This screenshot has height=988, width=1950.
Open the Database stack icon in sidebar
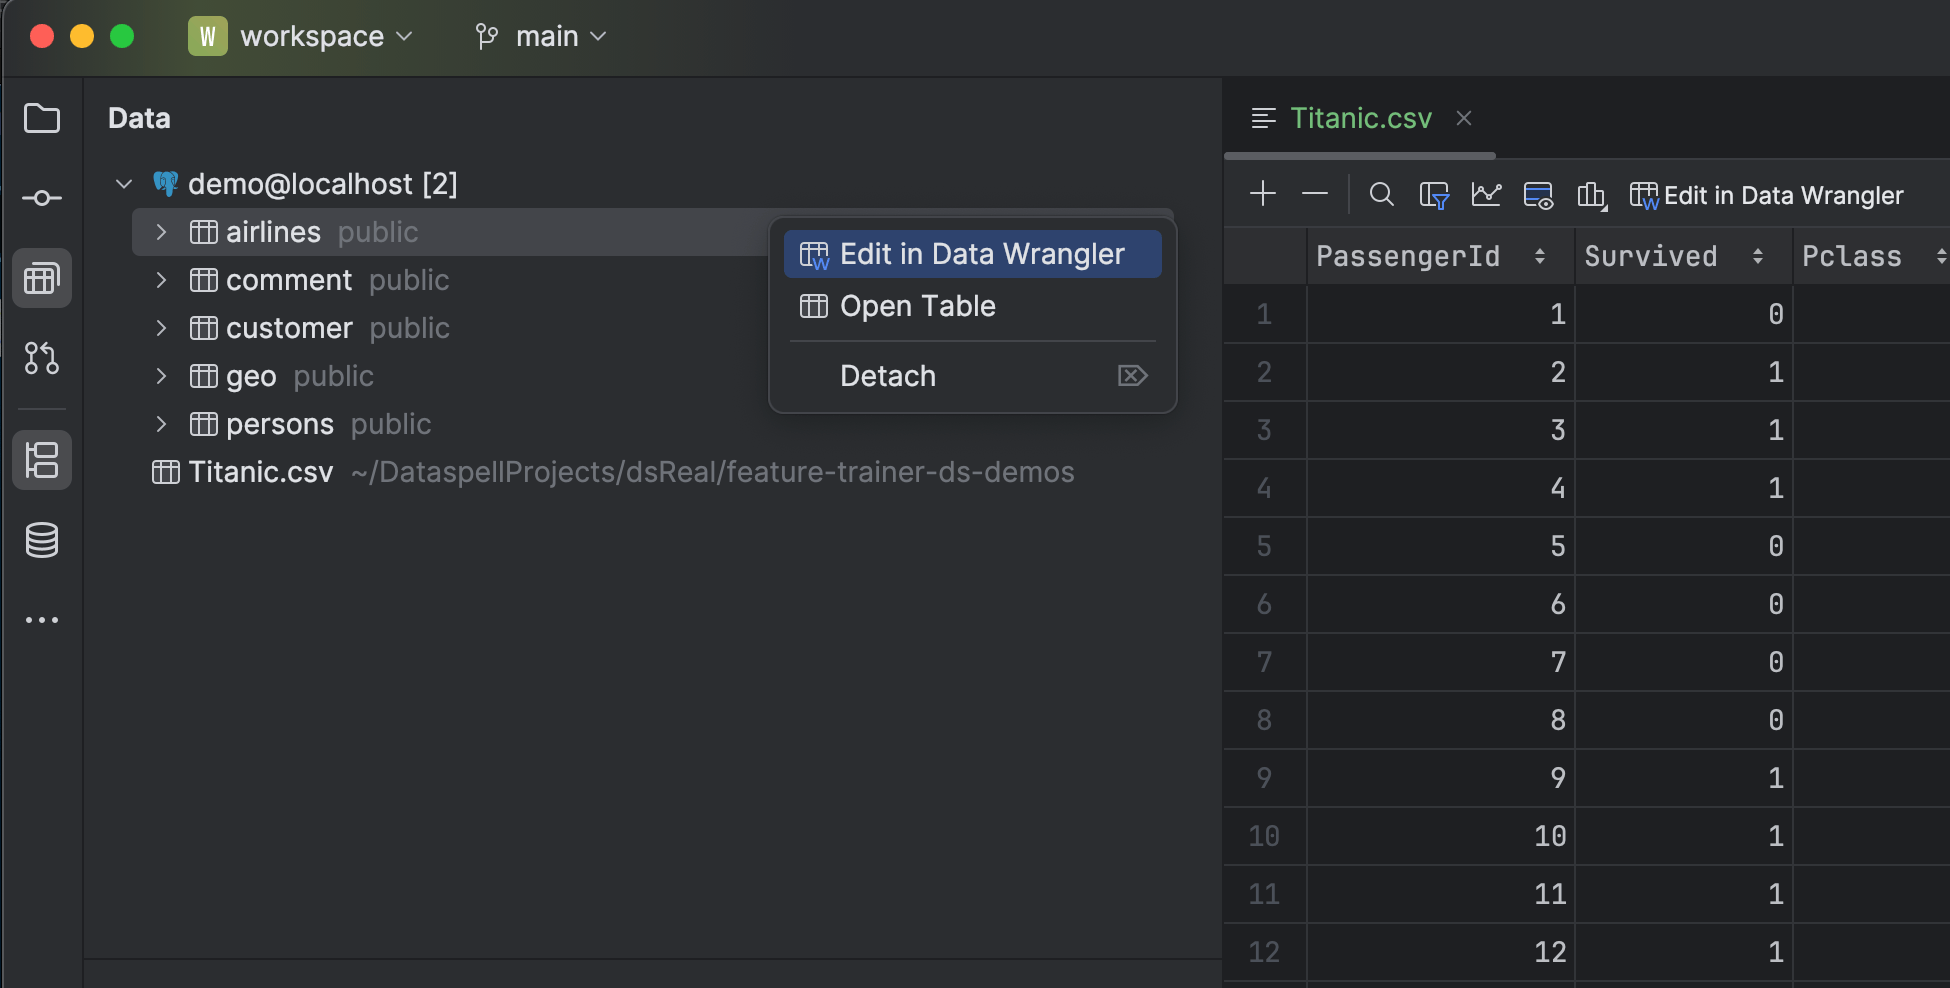pyautogui.click(x=42, y=540)
